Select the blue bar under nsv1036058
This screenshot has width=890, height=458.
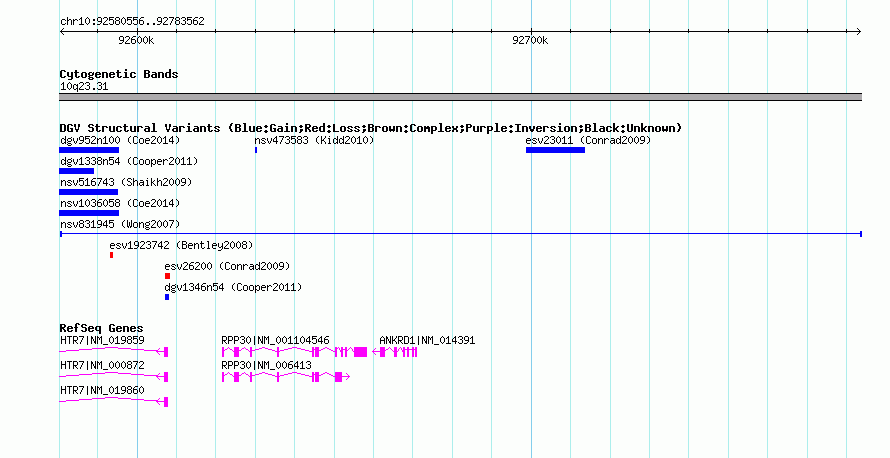[x=89, y=213]
